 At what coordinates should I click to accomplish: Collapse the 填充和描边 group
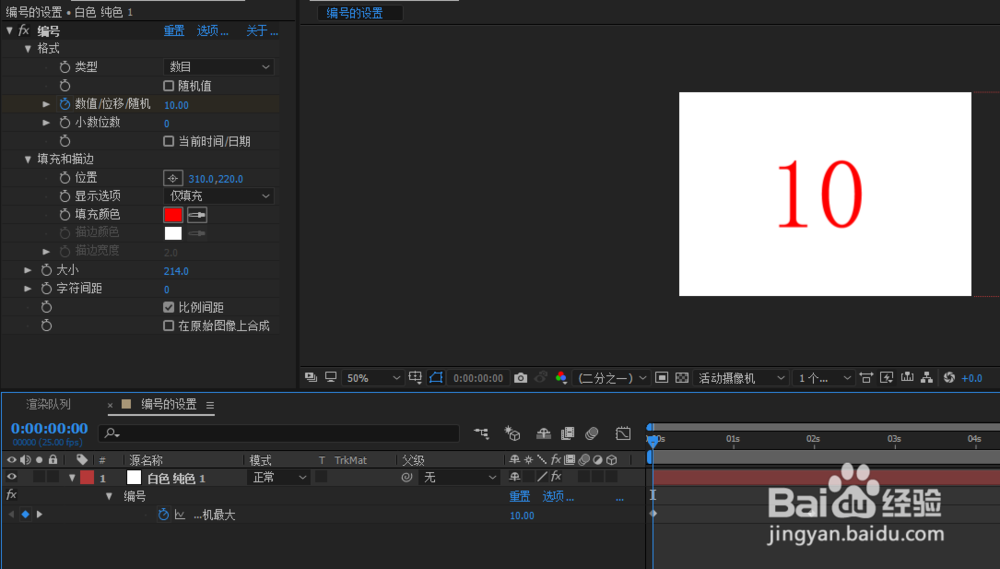tap(27, 159)
